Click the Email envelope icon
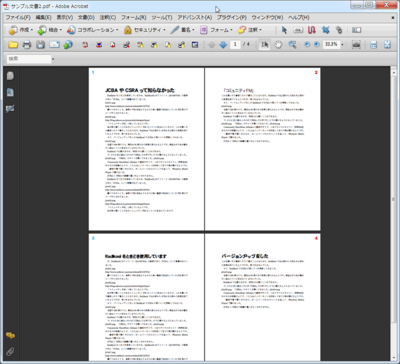This screenshot has width=400, height=364. point(54,44)
